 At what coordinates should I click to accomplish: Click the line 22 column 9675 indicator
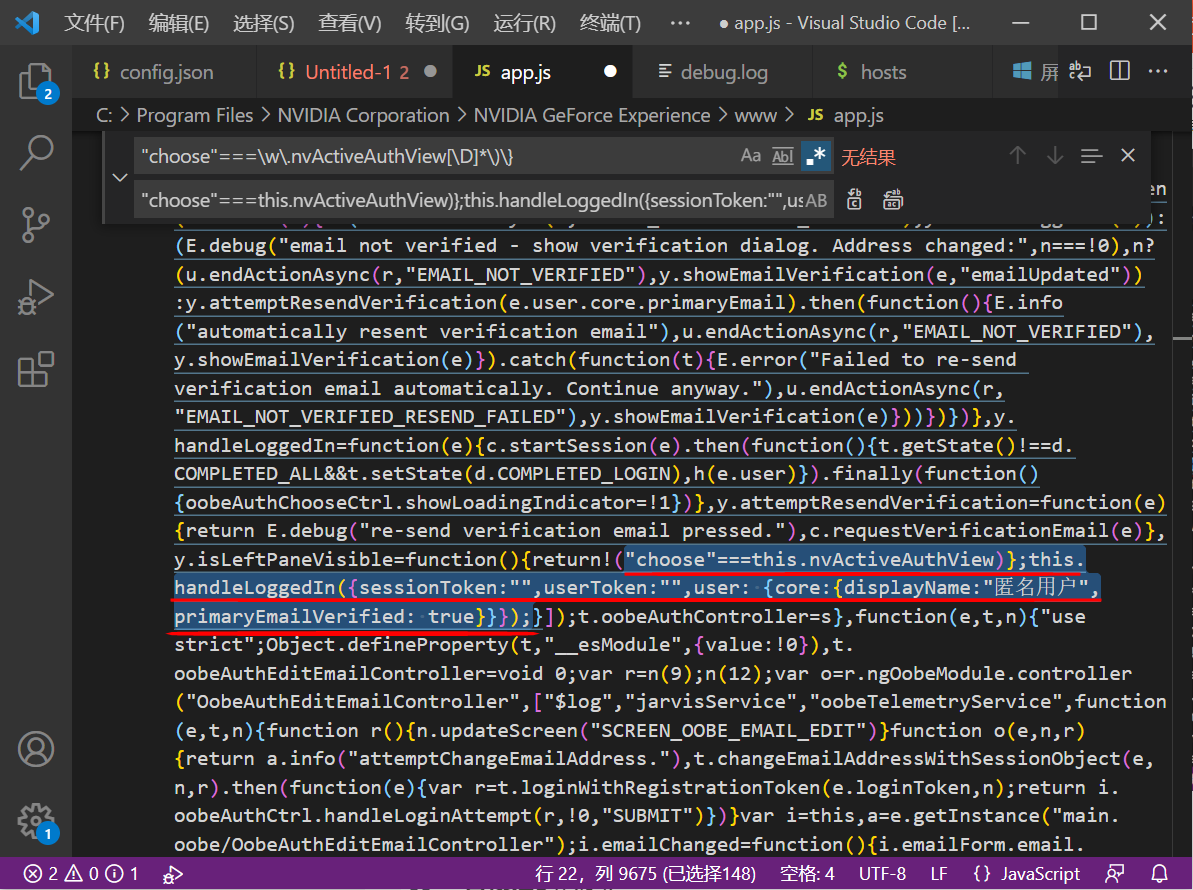pyautogui.click(x=645, y=873)
